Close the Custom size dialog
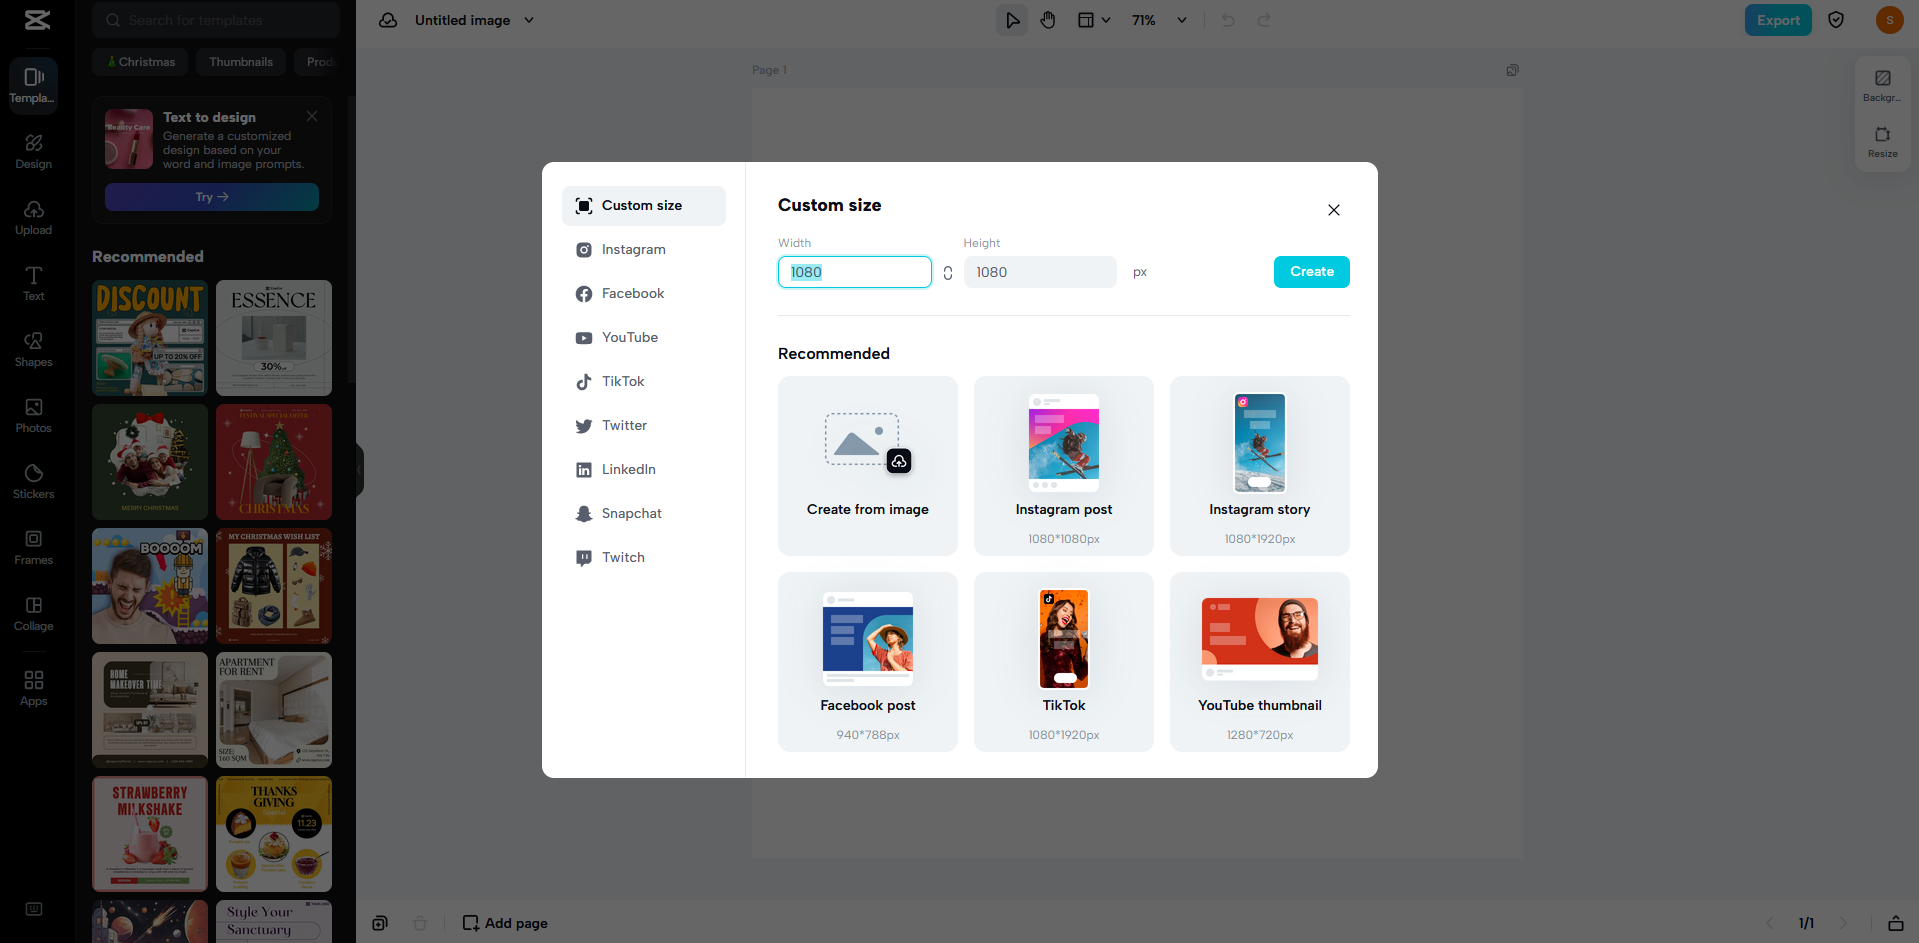 1333,210
